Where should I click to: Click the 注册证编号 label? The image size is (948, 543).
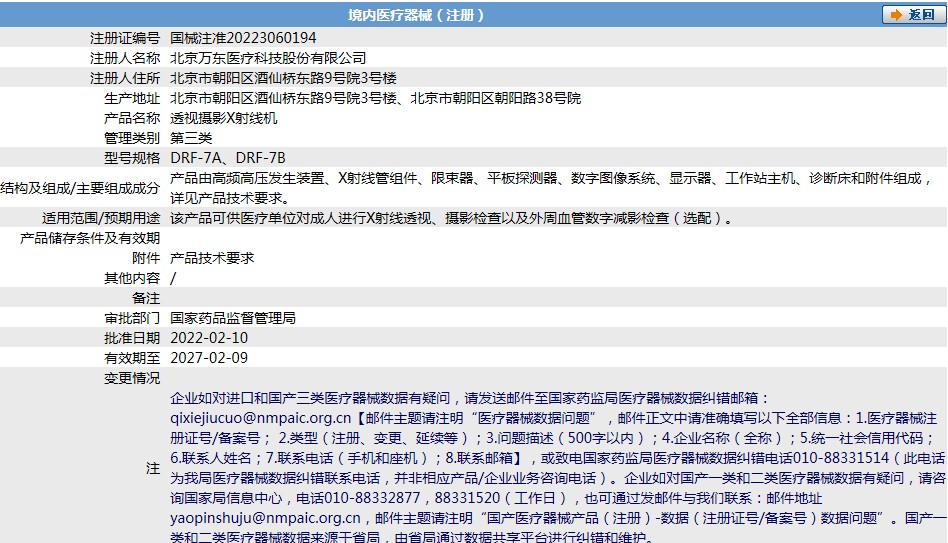[x=125, y=38]
